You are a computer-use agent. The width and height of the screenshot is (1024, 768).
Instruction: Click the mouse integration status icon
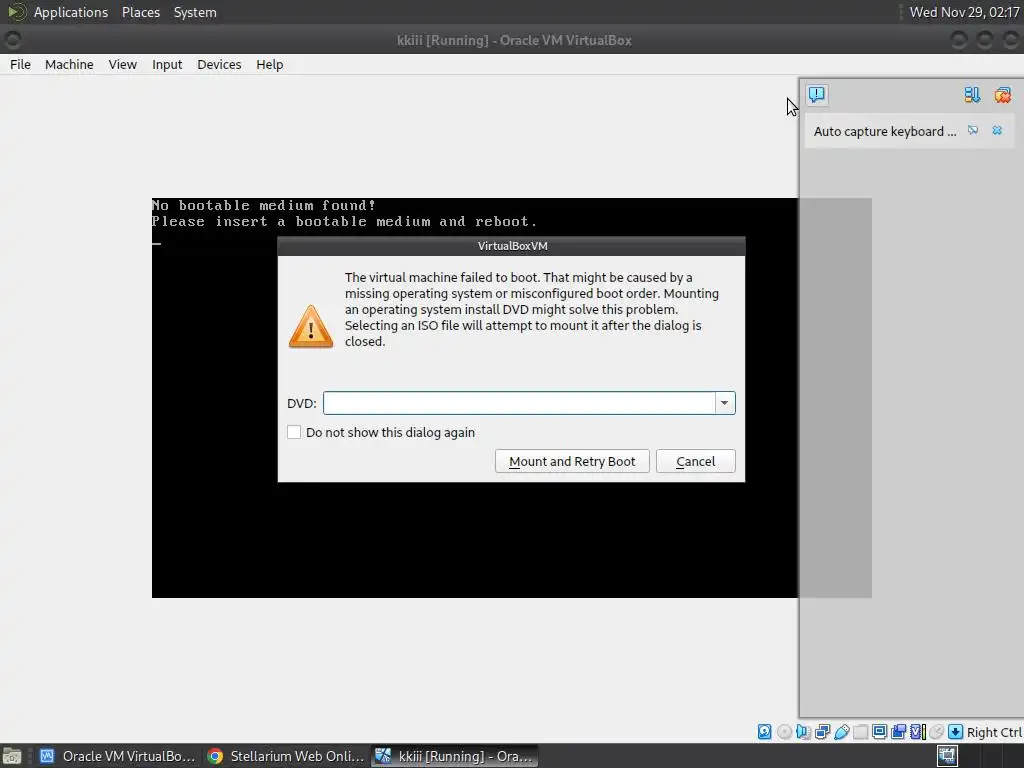936,732
